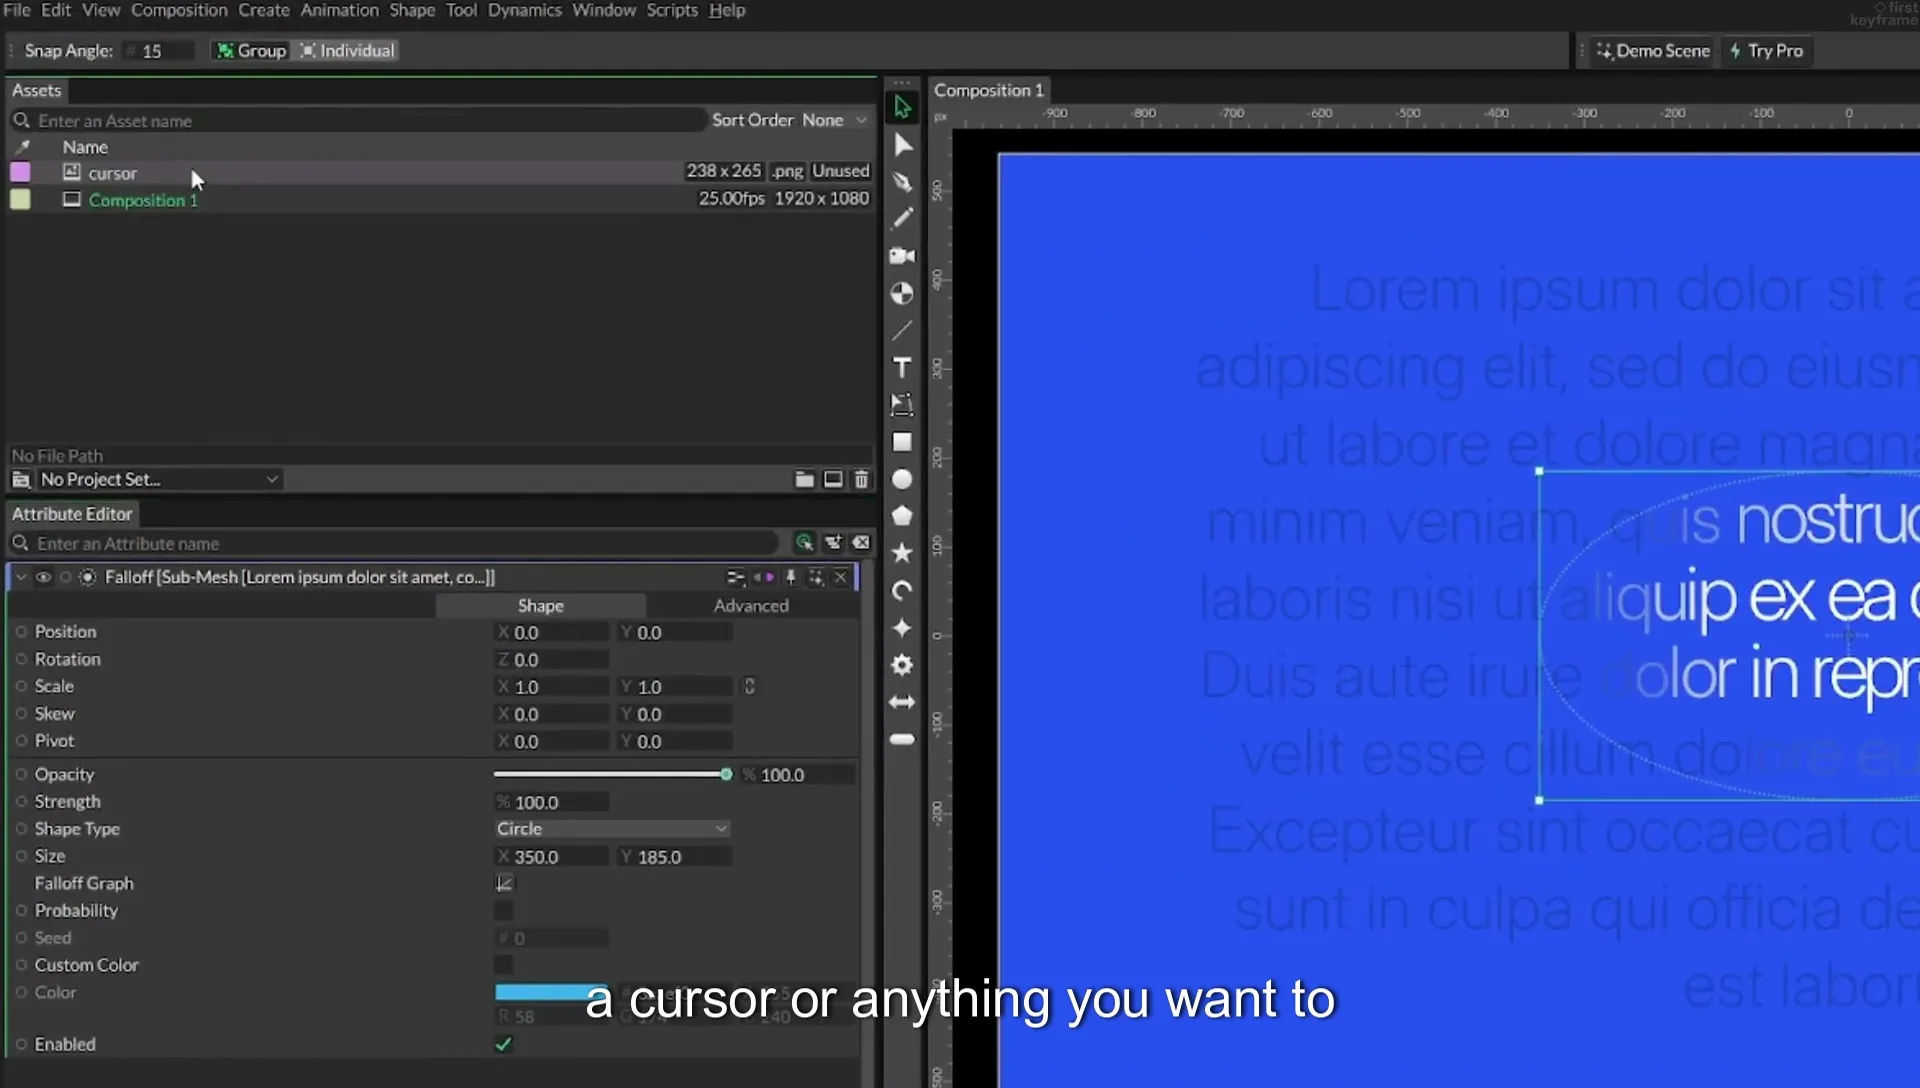Viewport: 1920px width, 1088px height.
Task: Click the Falloff connections icon
Action: [735, 577]
